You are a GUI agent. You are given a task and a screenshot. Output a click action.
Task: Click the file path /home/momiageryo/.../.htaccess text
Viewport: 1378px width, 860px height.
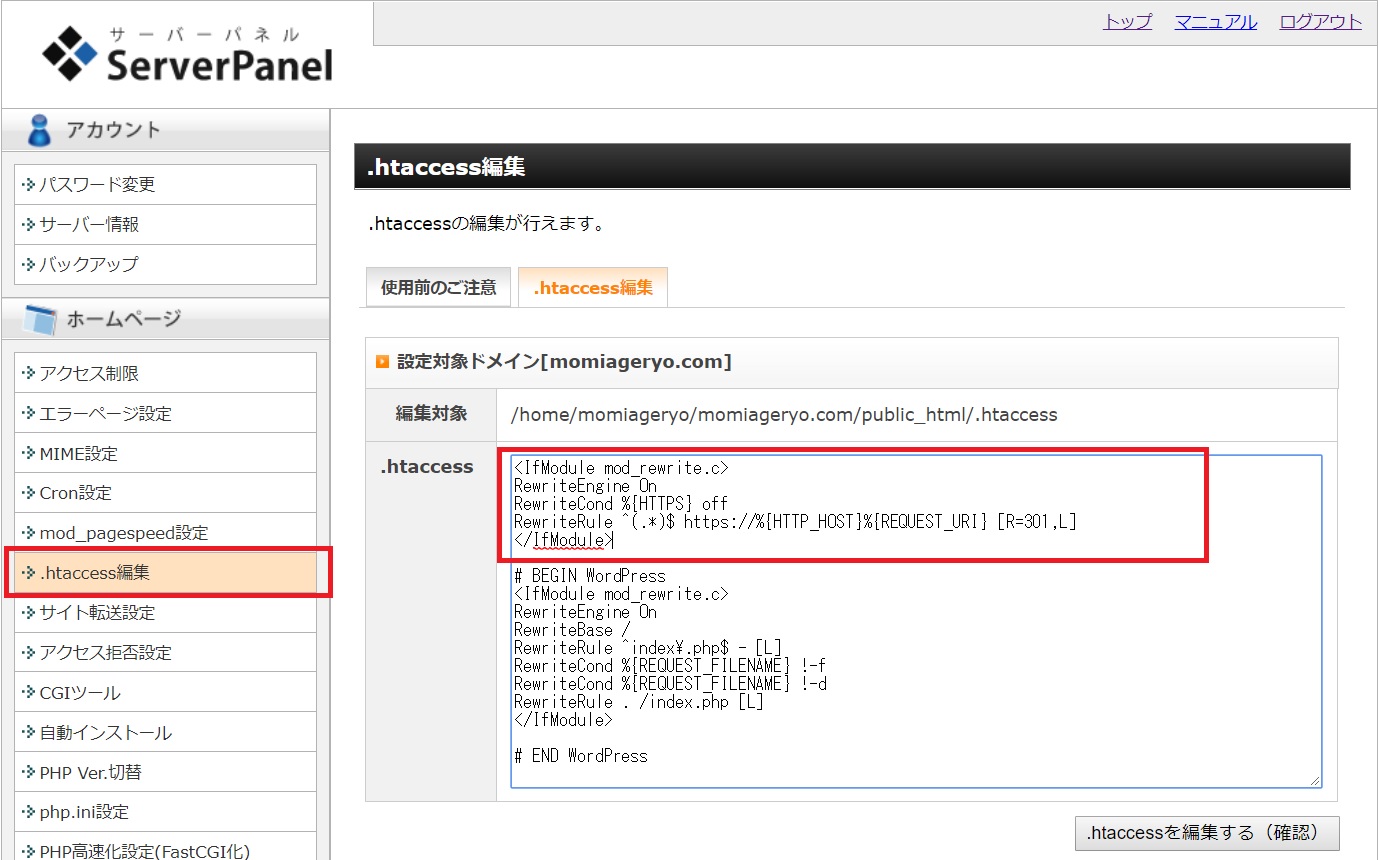[784, 414]
